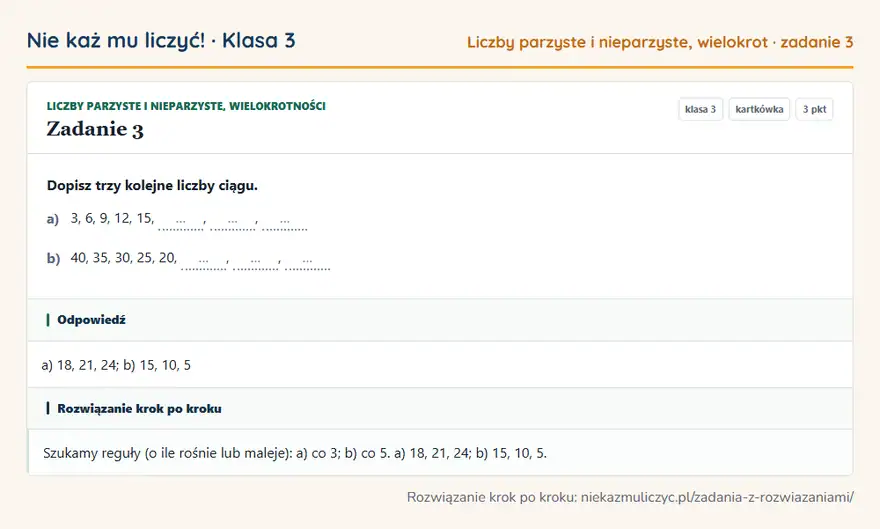Click the answer line 'a) 18, 21, 24; b) 15, 10, 5'
Viewport: 880px width, 529px height.
coord(116,365)
